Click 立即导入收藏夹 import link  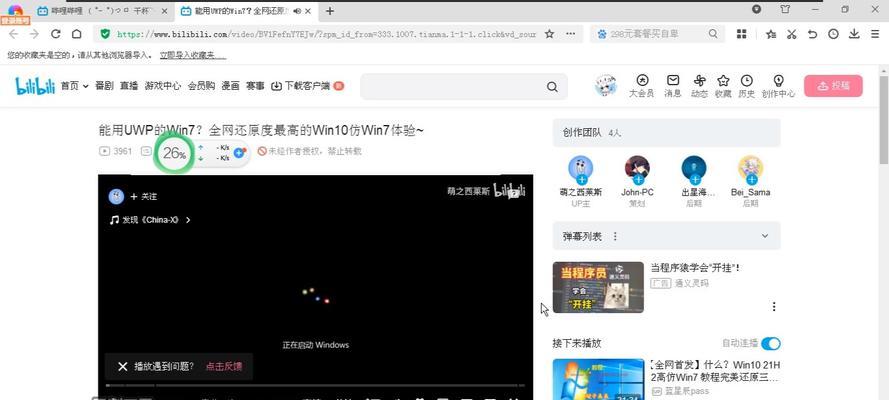click(x=193, y=56)
